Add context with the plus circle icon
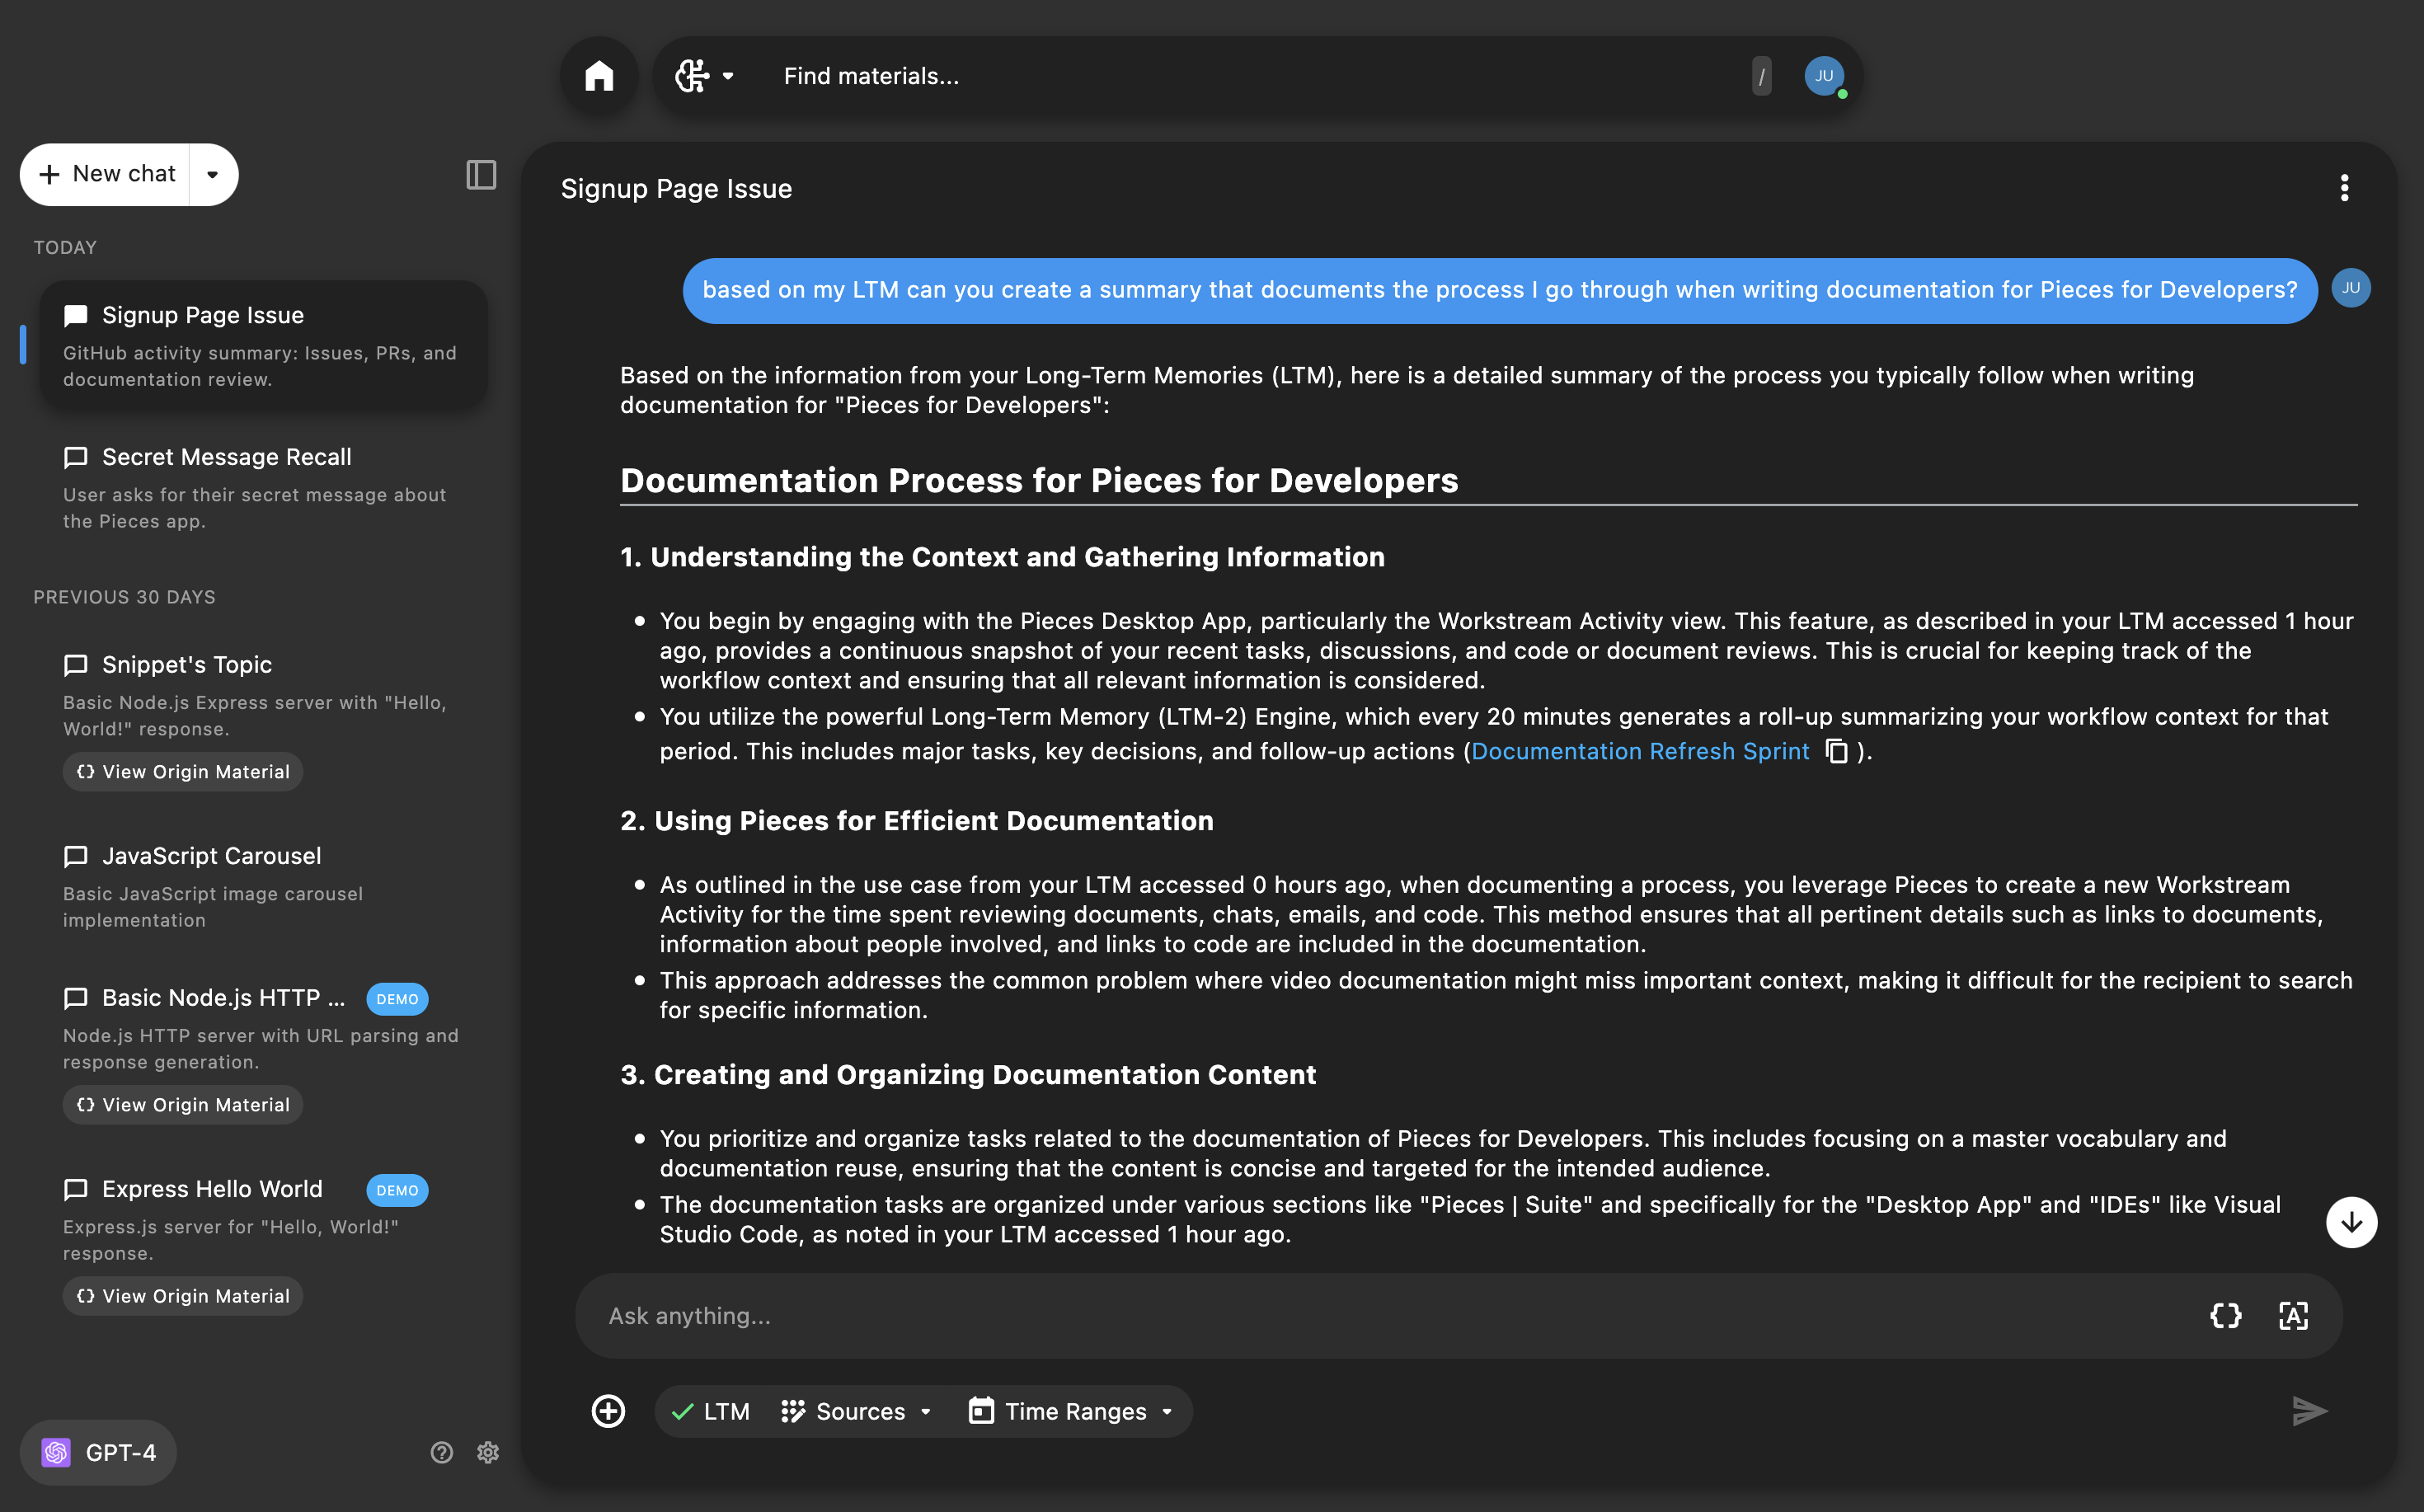The image size is (2424, 1512). (x=608, y=1411)
